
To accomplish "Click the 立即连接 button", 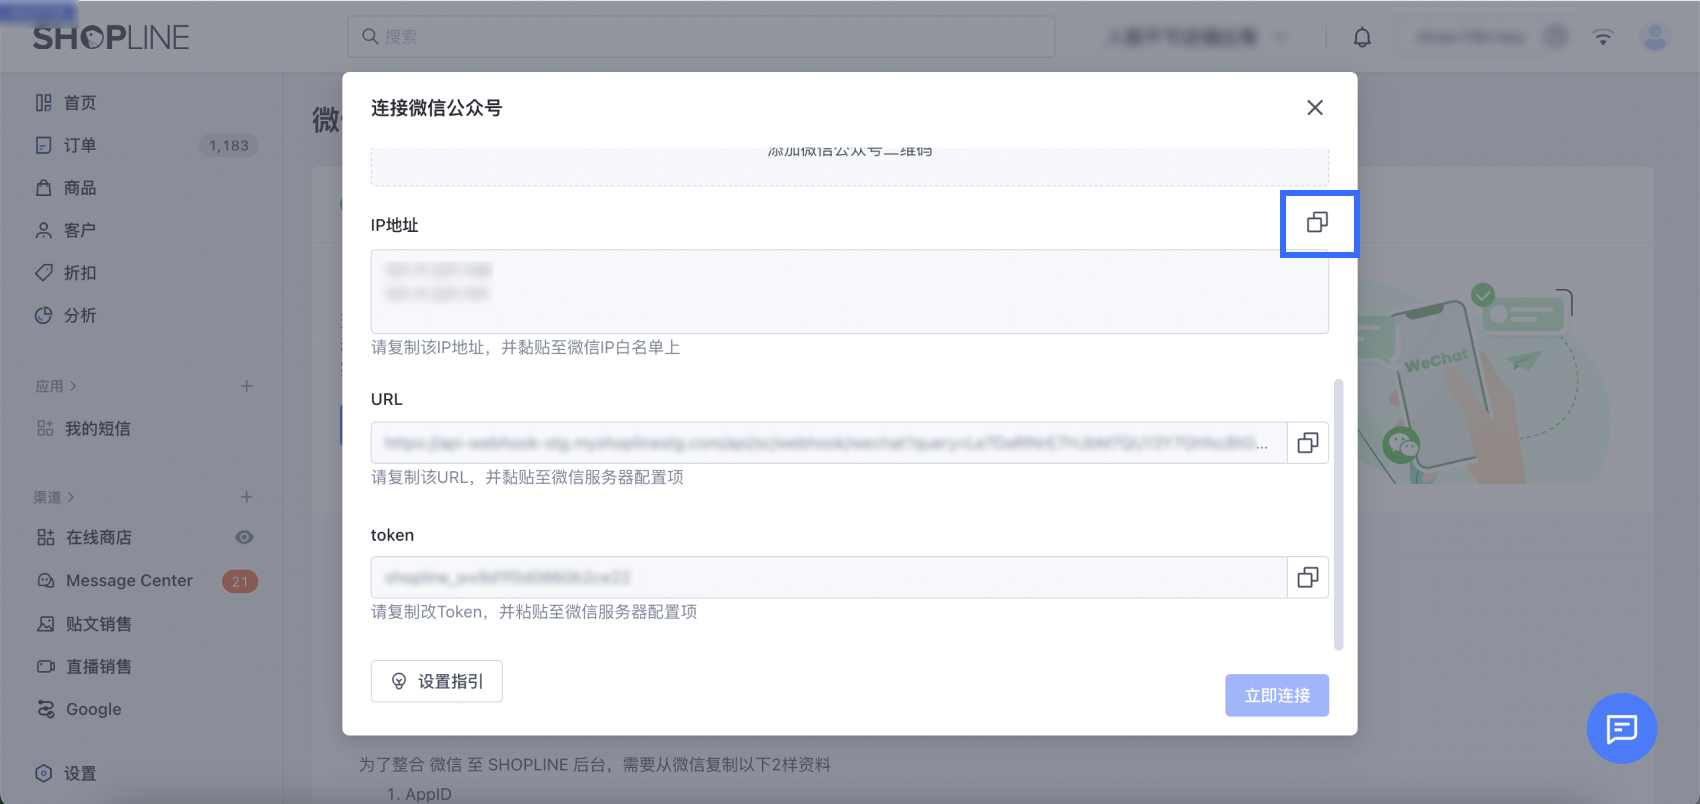I will pos(1277,695).
